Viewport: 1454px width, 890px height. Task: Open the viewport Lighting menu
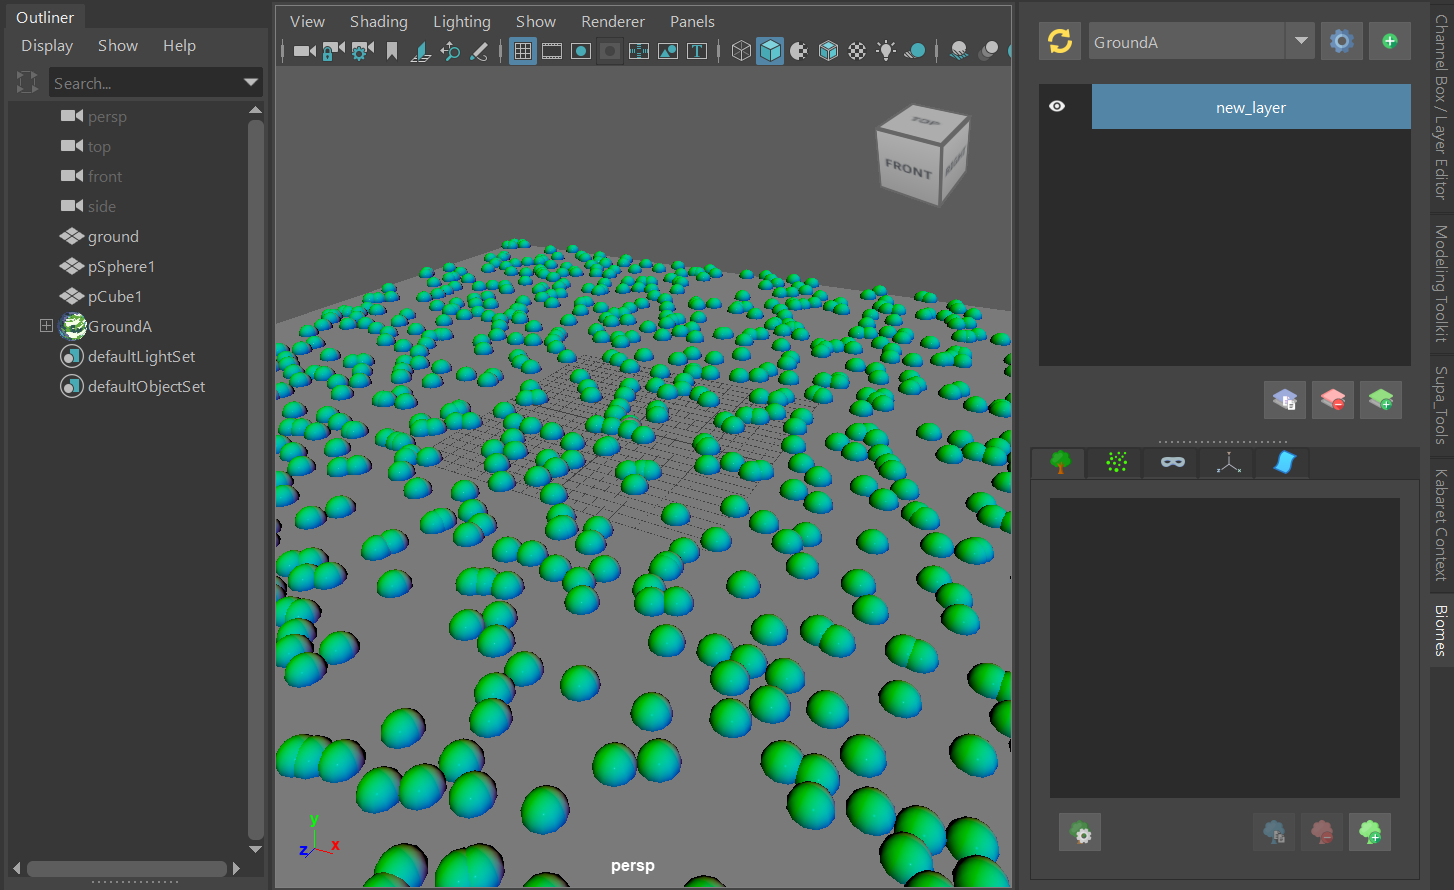click(x=462, y=21)
